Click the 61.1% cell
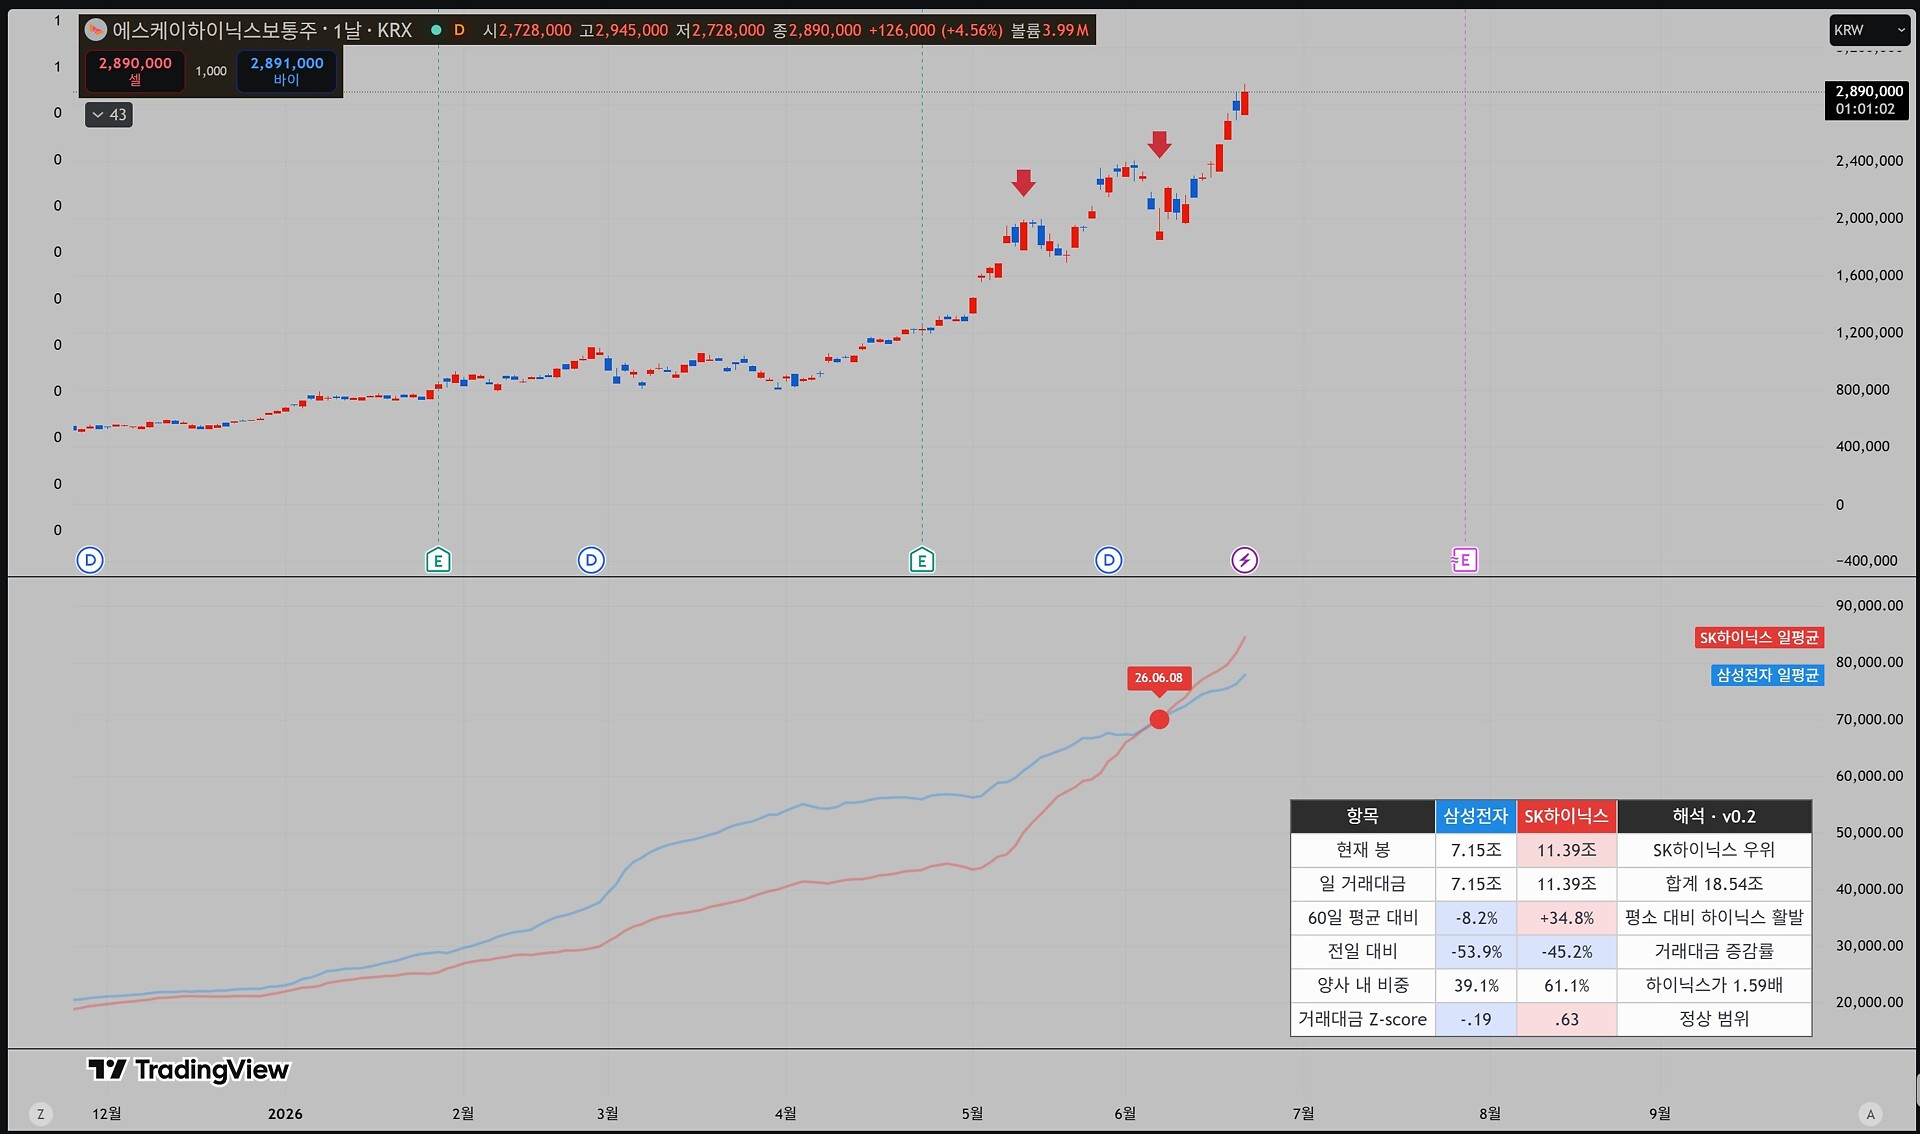The image size is (1920, 1134). (1566, 985)
